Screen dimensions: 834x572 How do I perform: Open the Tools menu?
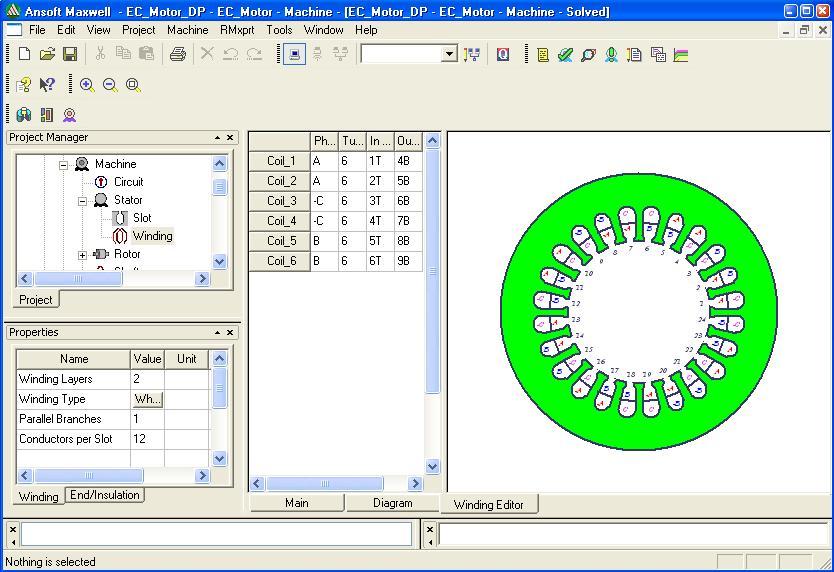coord(279,30)
